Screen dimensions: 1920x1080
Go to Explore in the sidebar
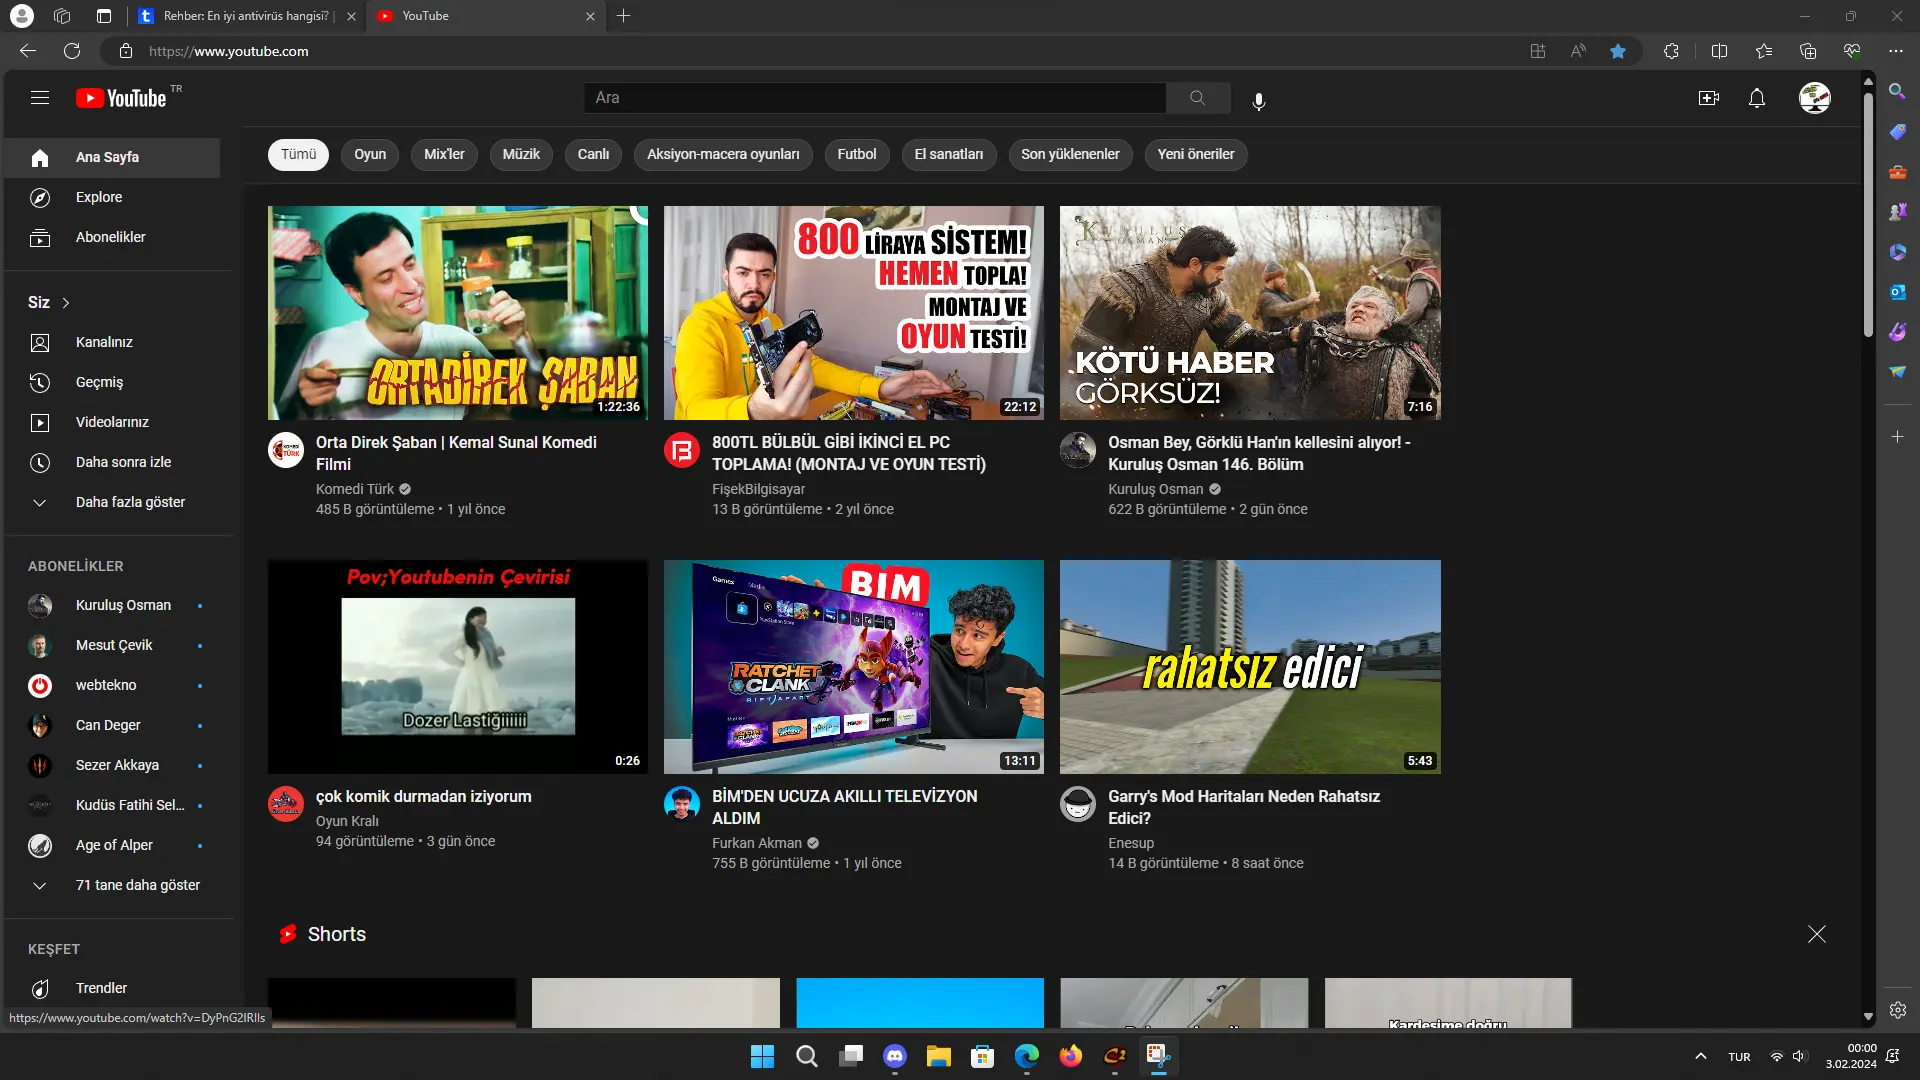(x=112, y=198)
